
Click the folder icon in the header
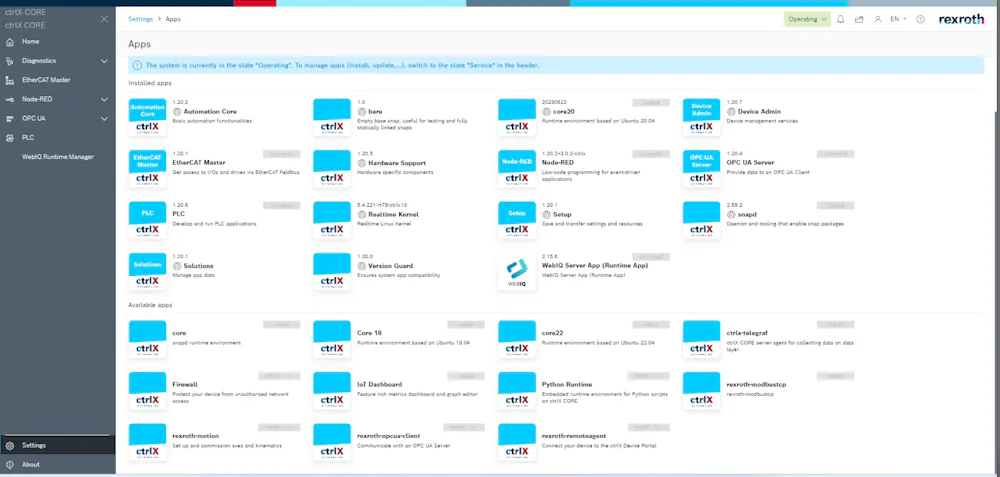(x=859, y=19)
